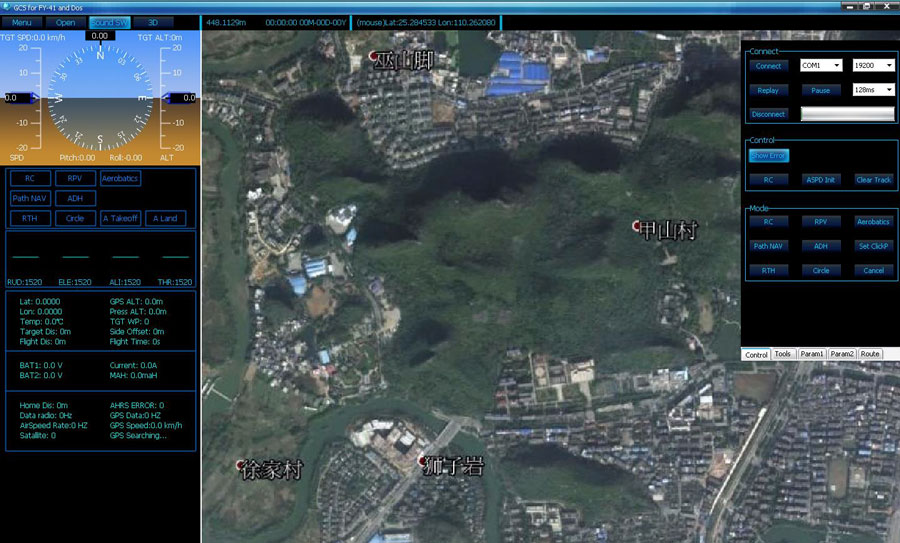
Task: Select RPV in the Mode group
Action: click(820, 222)
